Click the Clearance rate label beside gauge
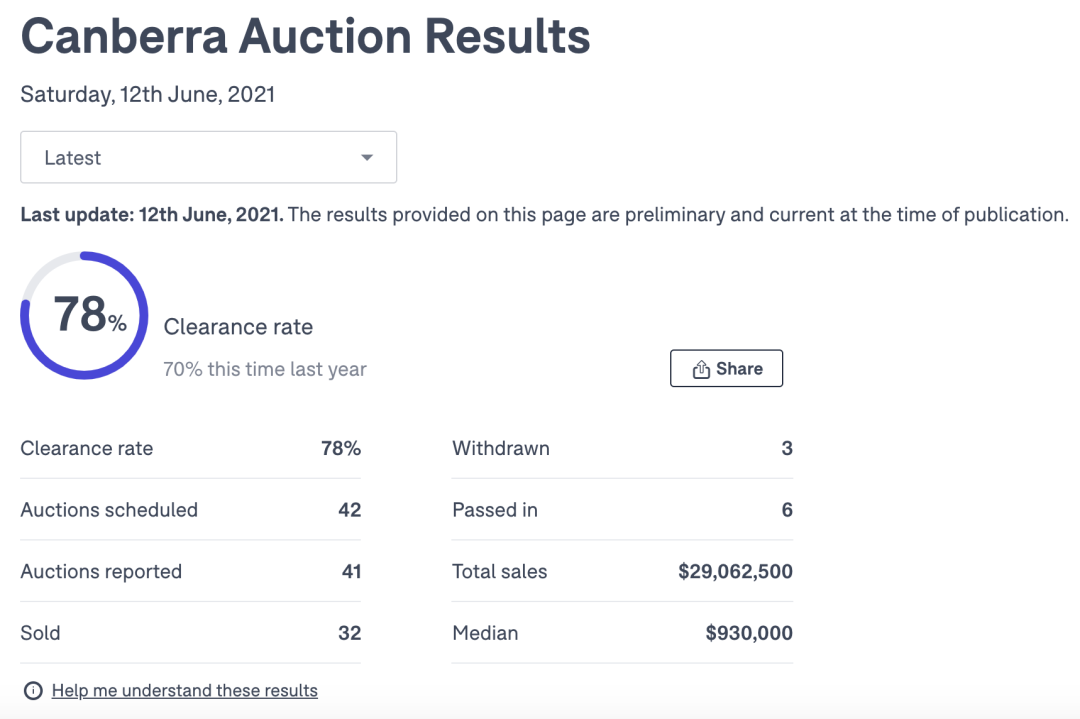1080x719 pixels. click(x=238, y=327)
